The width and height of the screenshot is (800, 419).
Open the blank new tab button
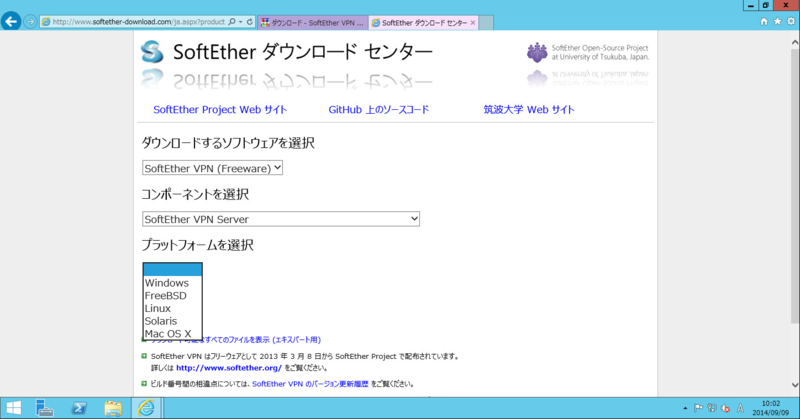[x=486, y=22]
